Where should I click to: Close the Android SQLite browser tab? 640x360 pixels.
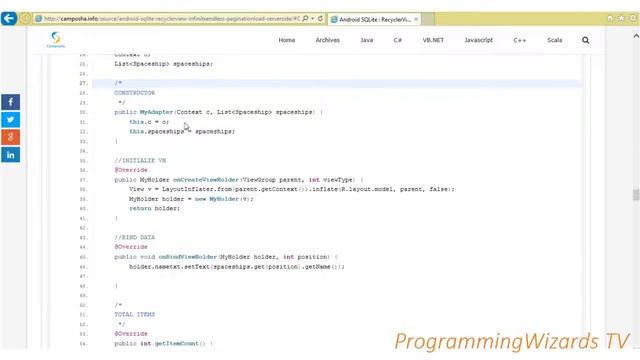(416, 19)
